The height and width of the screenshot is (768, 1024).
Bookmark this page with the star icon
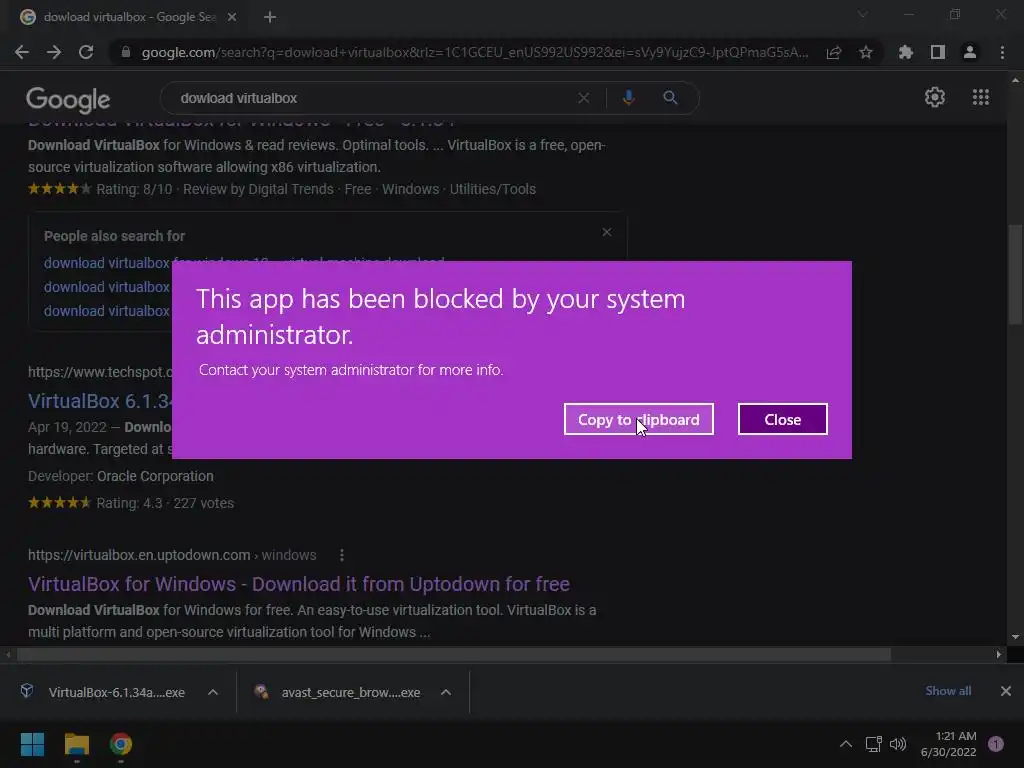866,52
